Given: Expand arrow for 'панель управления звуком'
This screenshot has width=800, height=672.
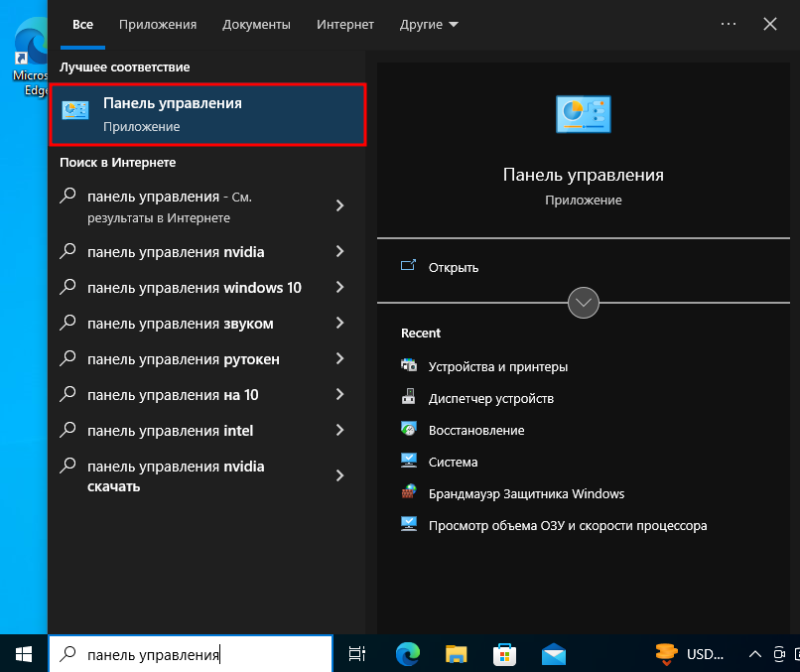Looking at the screenshot, I should (x=340, y=322).
